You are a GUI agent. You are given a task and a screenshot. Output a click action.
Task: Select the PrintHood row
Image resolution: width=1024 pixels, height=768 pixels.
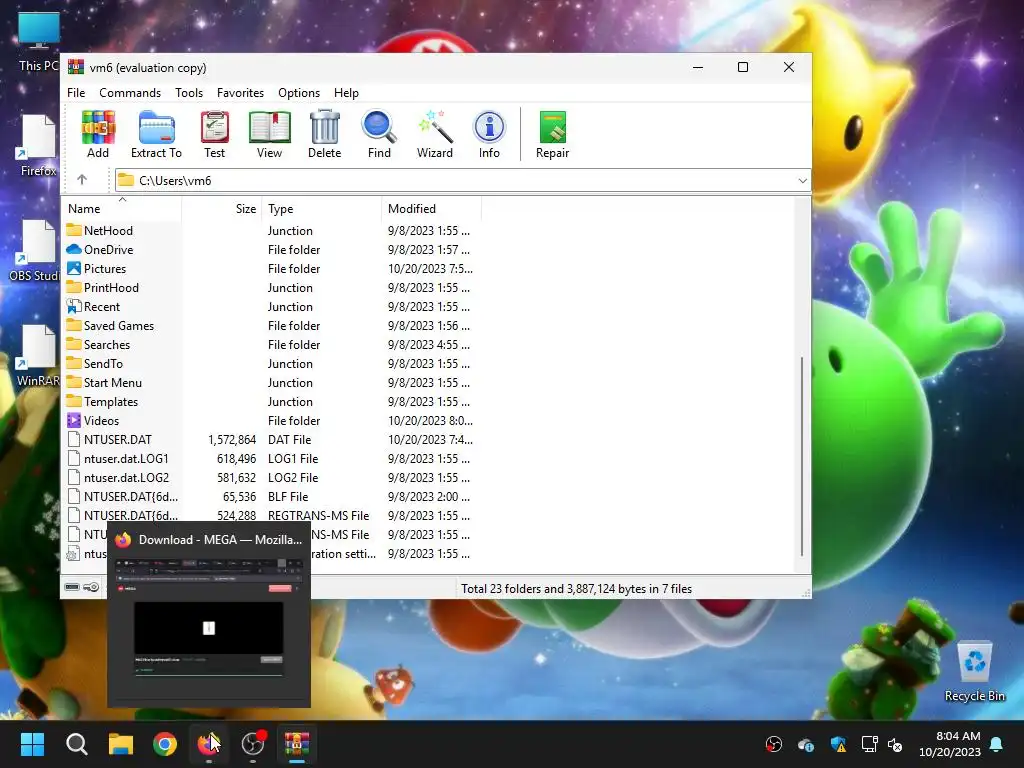(x=269, y=287)
